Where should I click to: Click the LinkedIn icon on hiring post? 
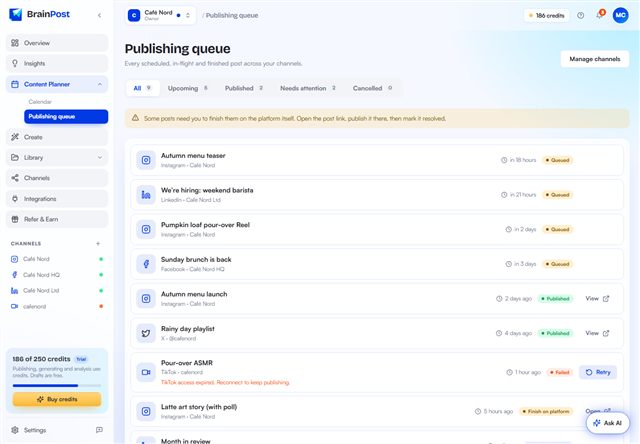(x=146, y=195)
